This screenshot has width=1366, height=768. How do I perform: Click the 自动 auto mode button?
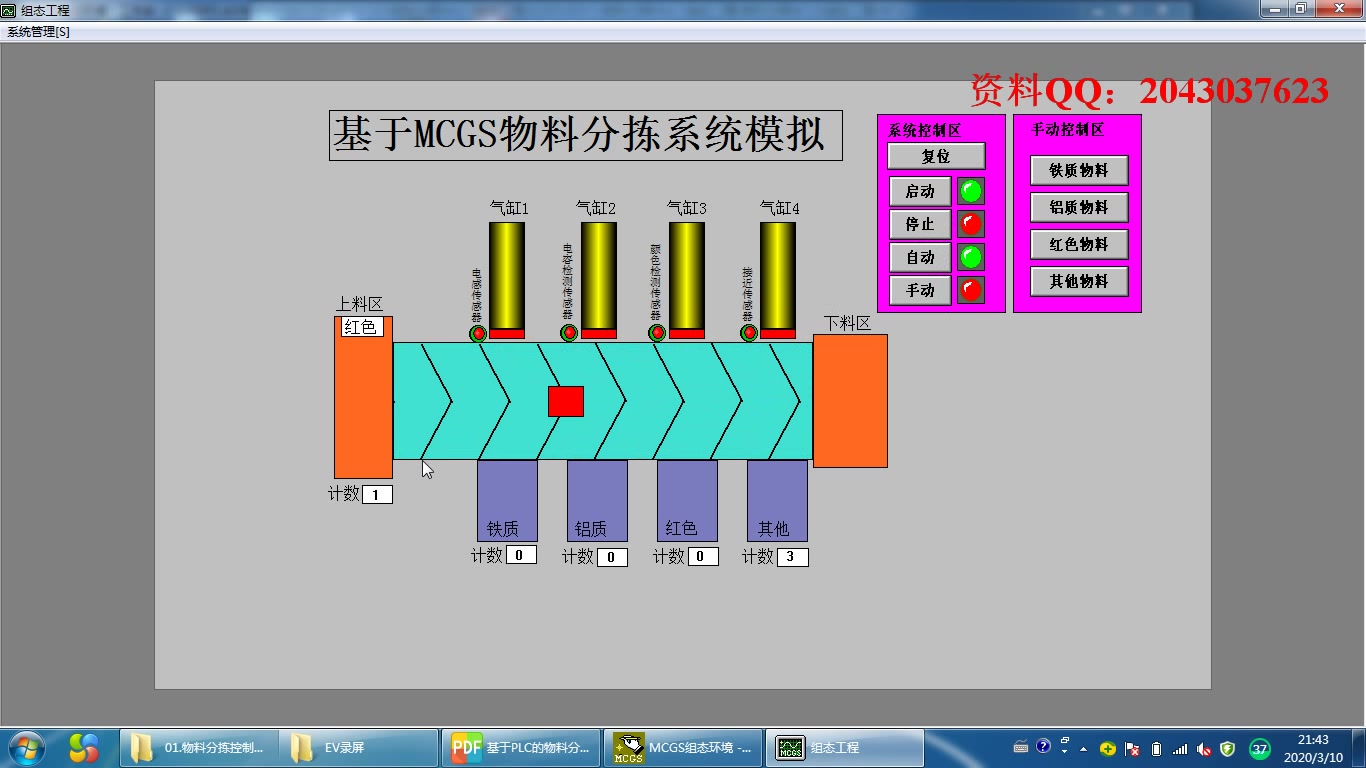[x=920, y=257]
